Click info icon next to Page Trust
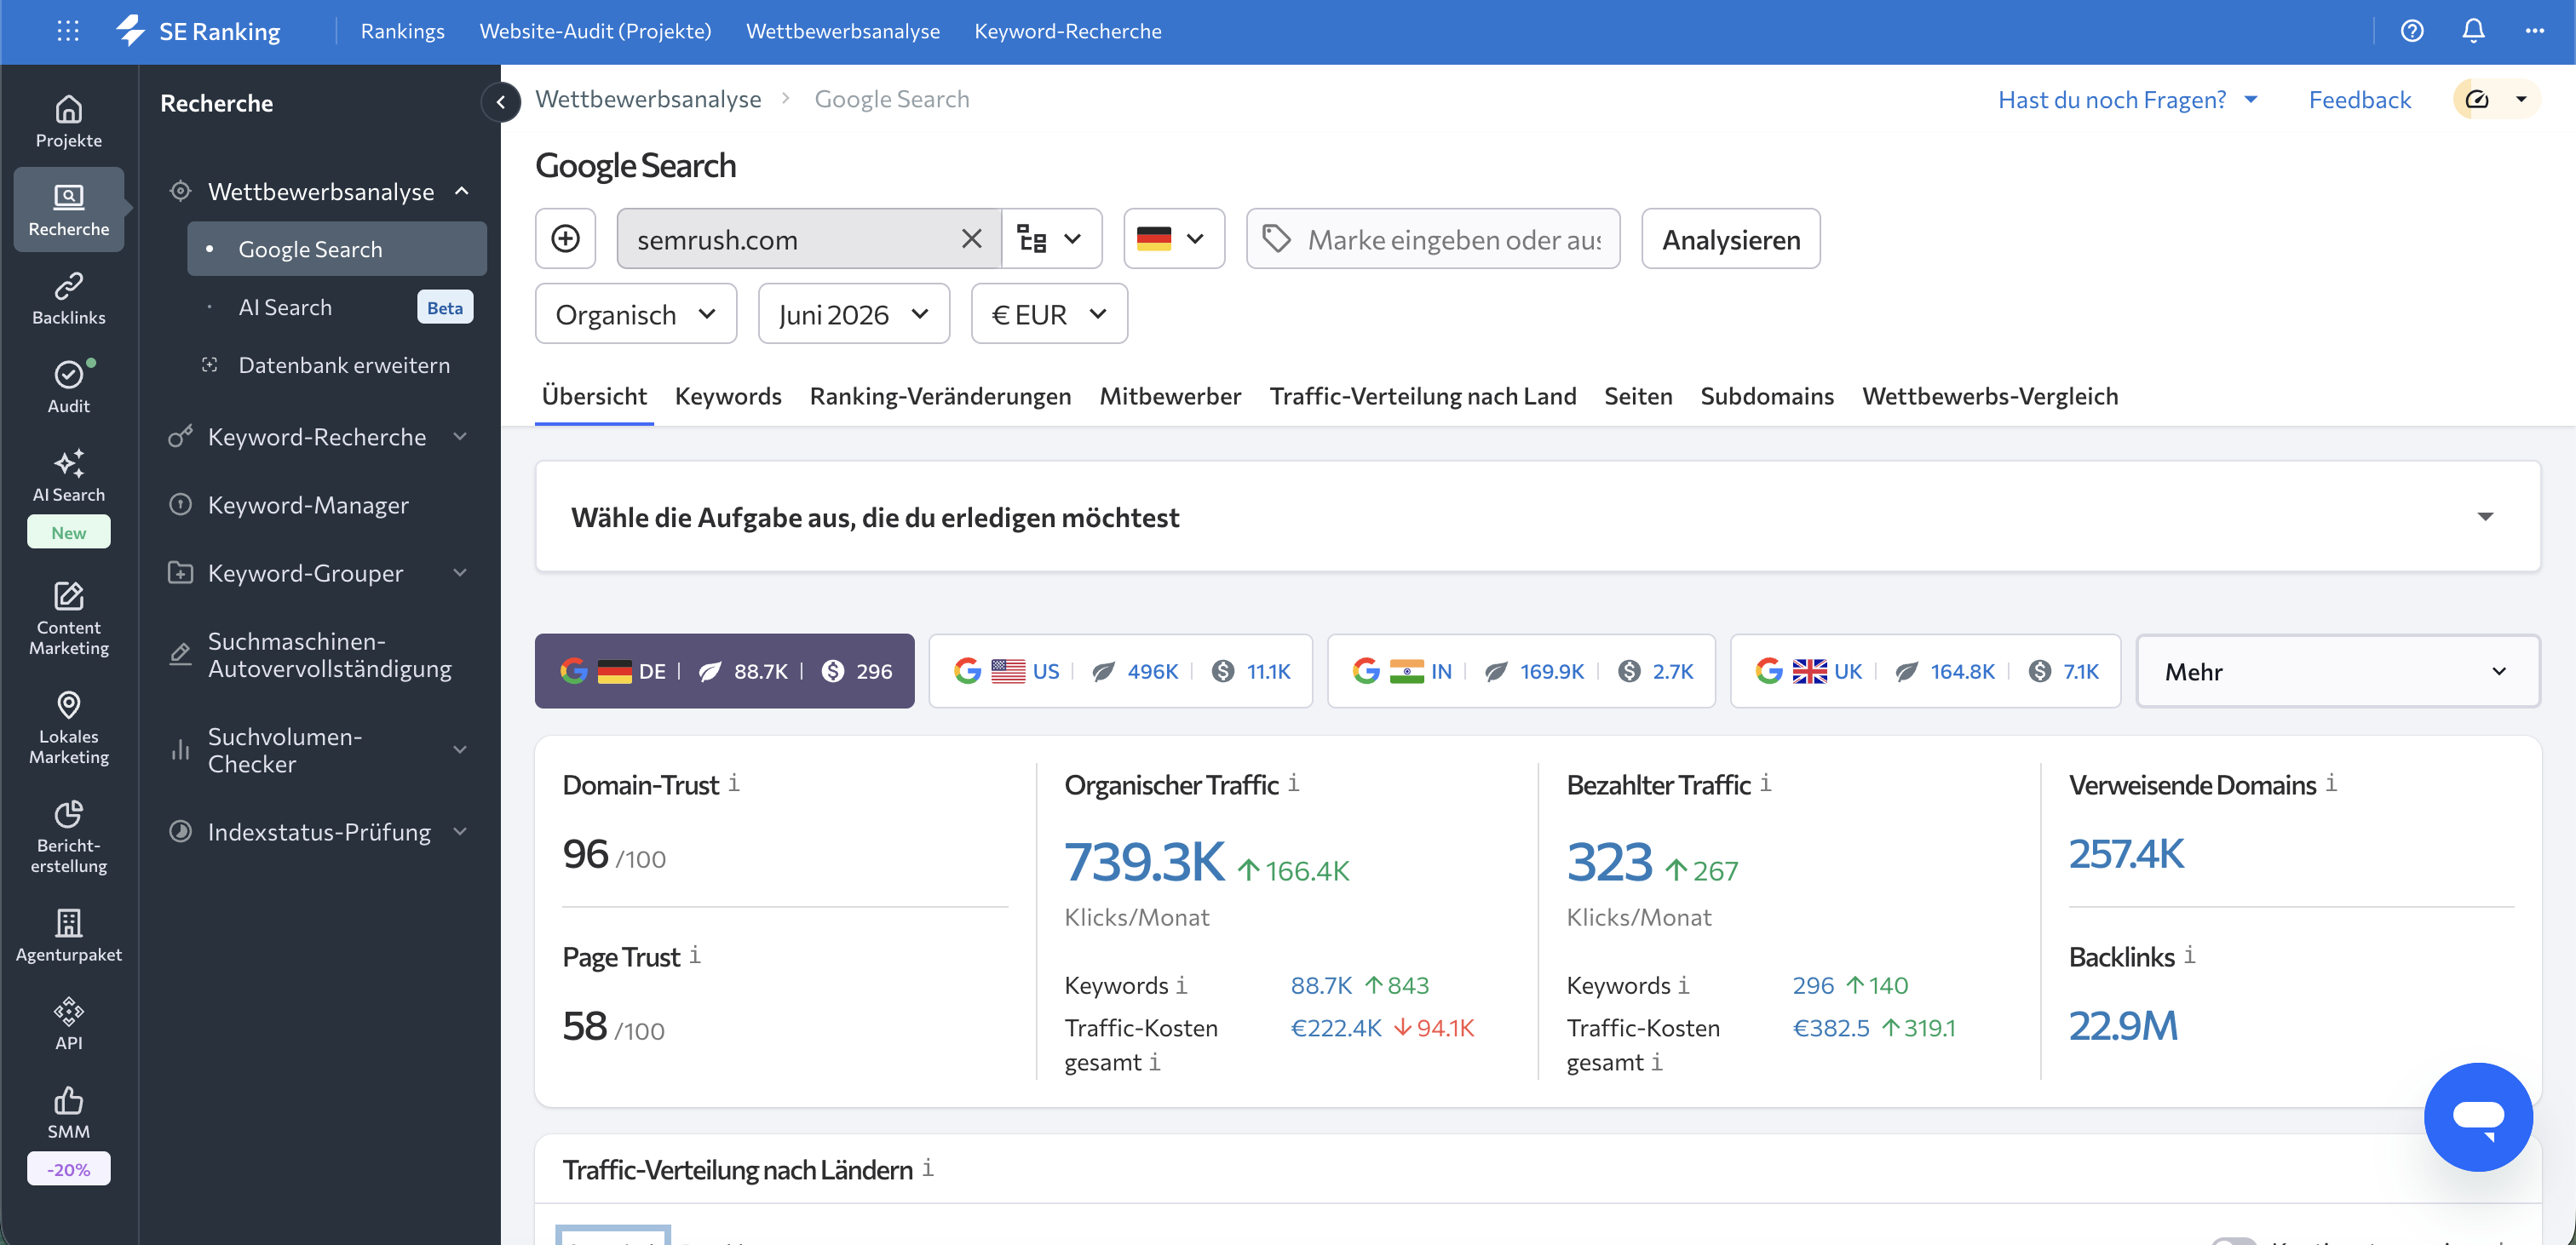Image resolution: width=2576 pixels, height=1245 pixels. click(695, 955)
